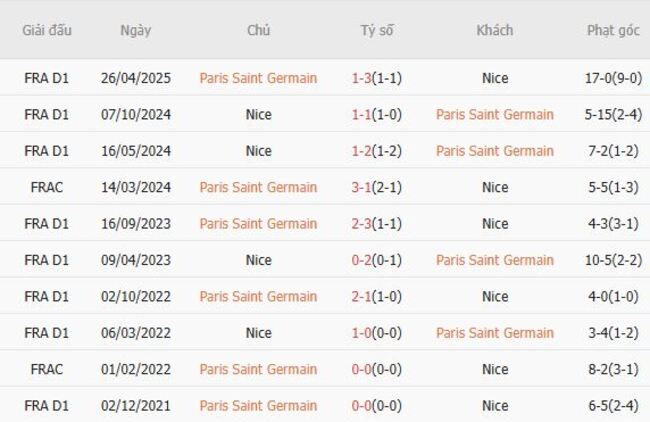Click the Paris Saint Germain link in the 09/04/2023 row
The height and width of the screenshot is (422, 650).
494,260
